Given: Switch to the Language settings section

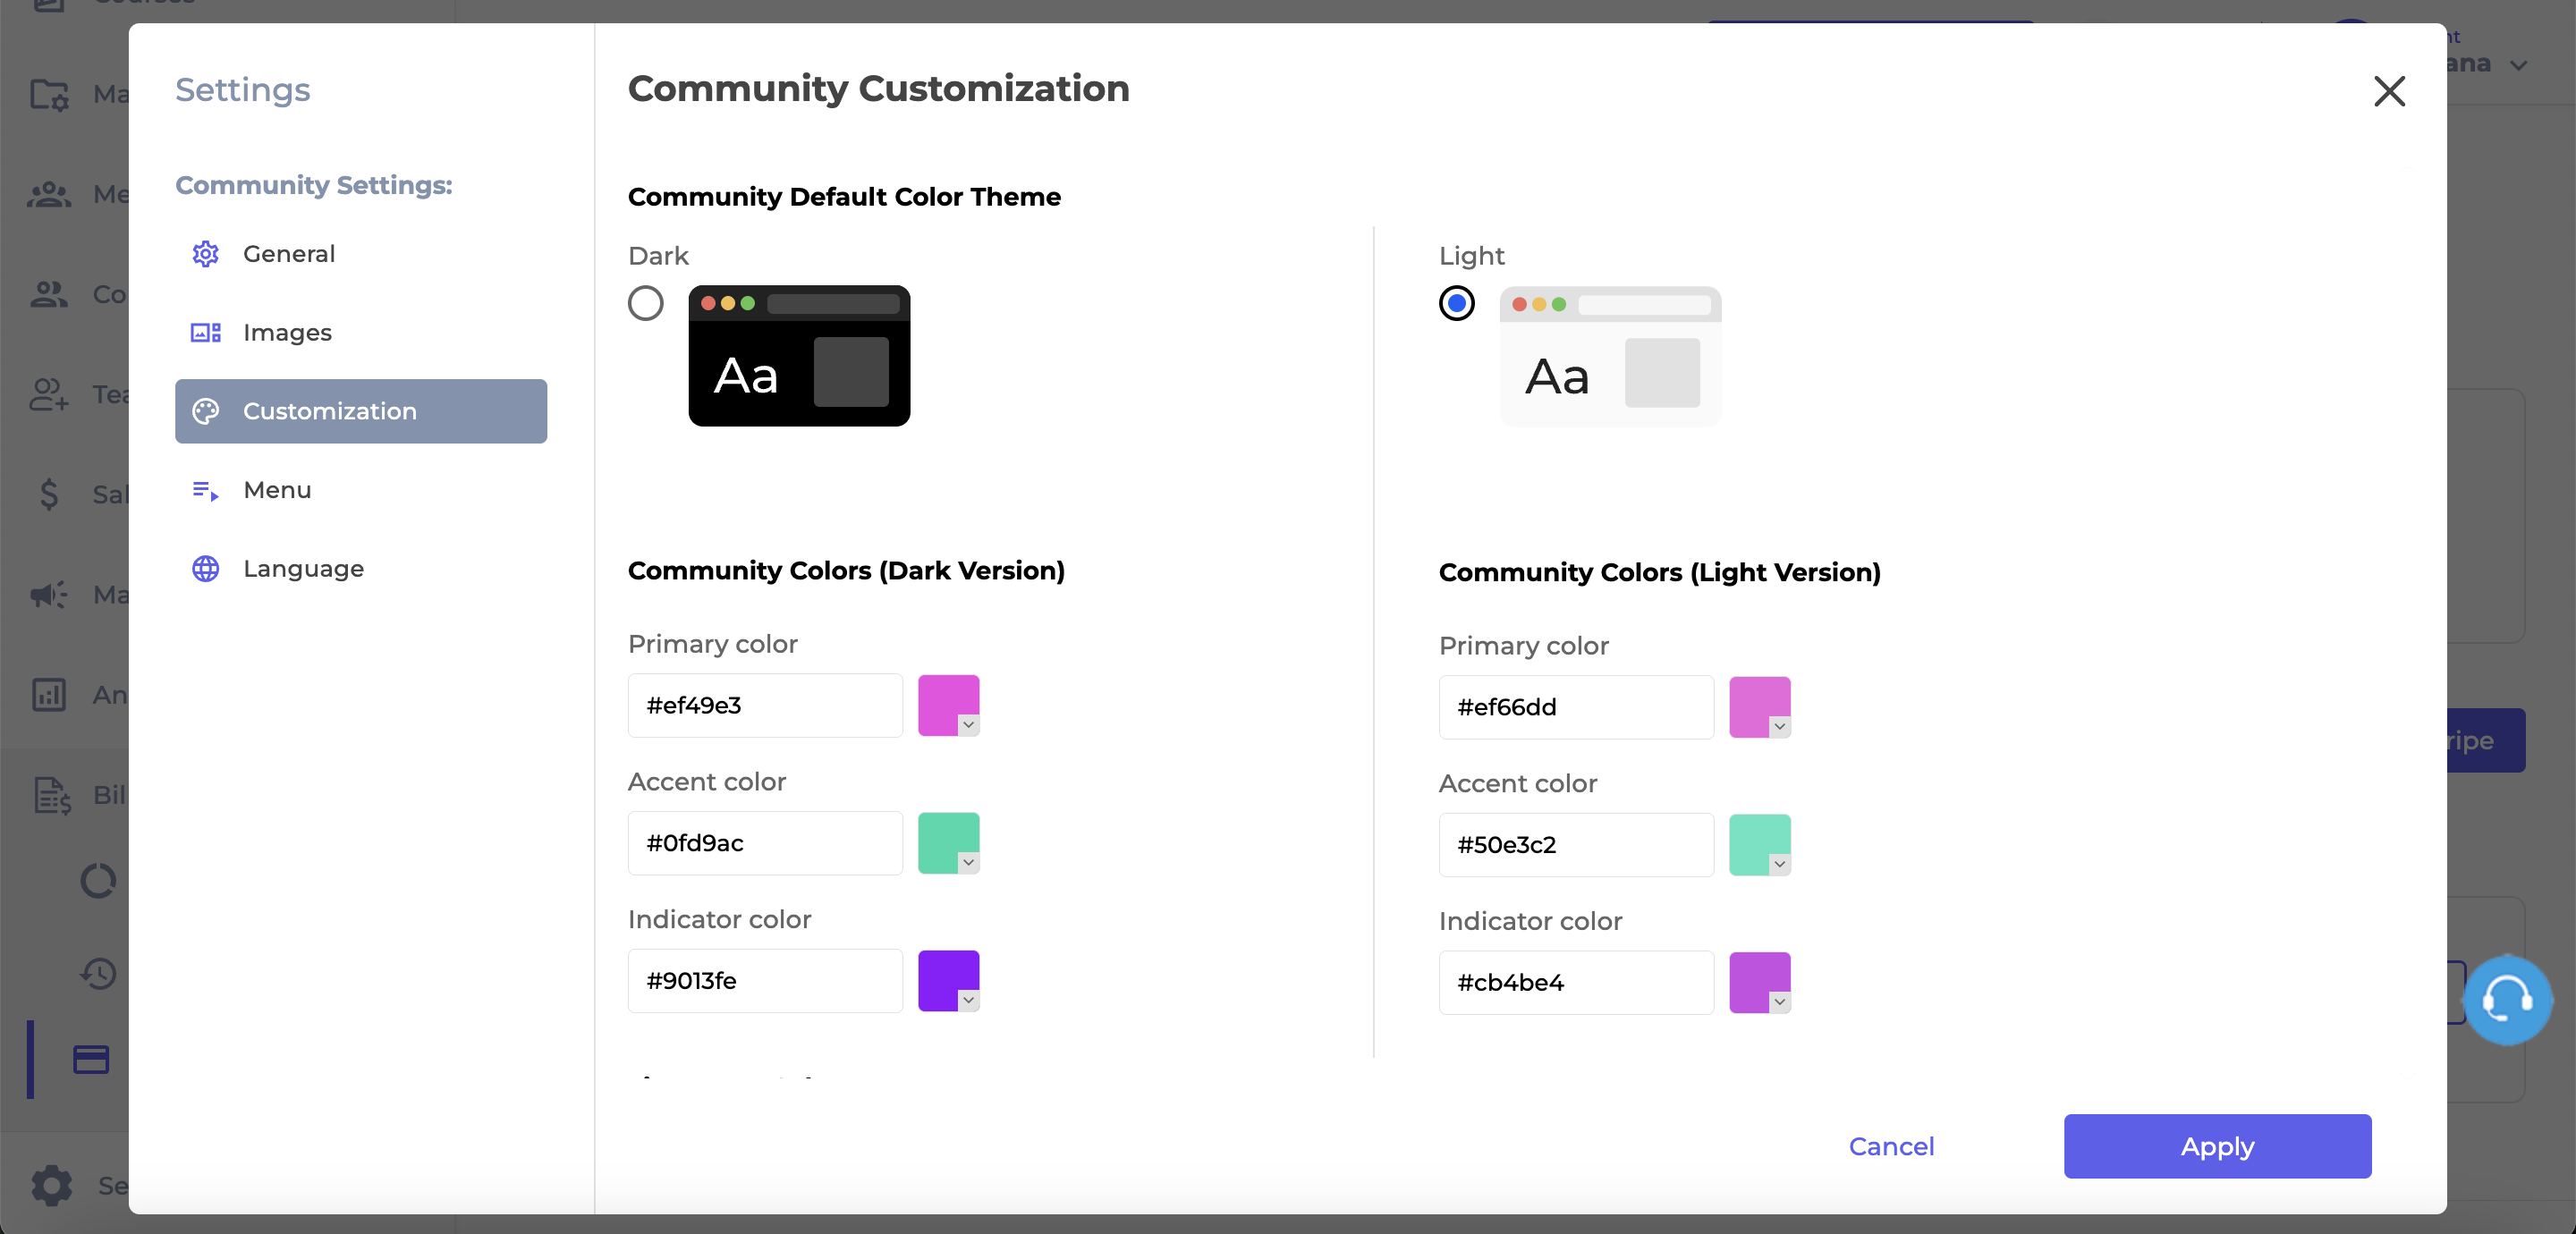Looking at the screenshot, I should (x=303, y=569).
